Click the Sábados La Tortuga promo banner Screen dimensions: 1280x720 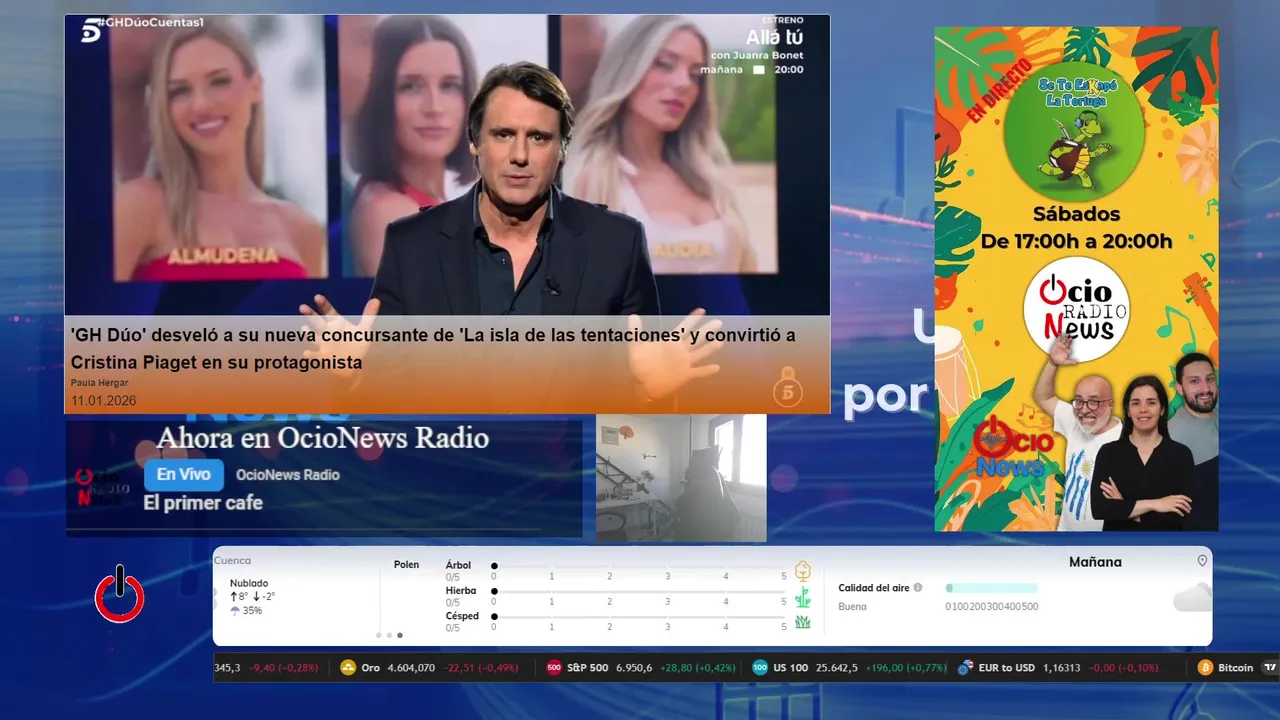point(1076,279)
